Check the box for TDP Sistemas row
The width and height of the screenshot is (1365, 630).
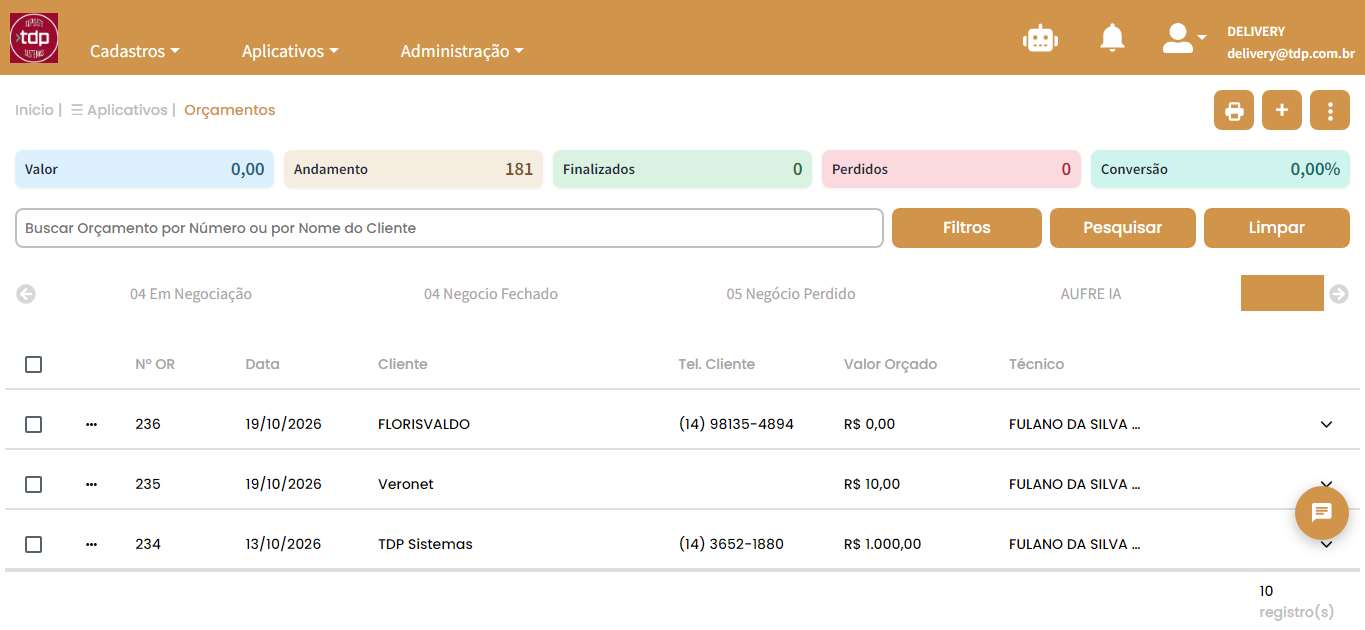click(33, 544)
